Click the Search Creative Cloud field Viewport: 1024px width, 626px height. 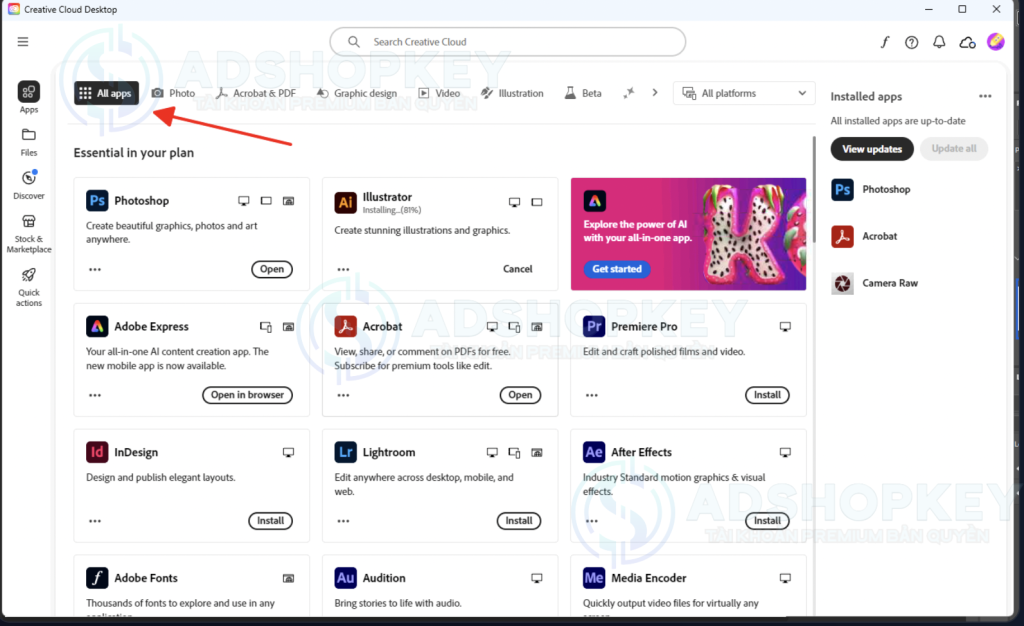(x=507, y=42)
